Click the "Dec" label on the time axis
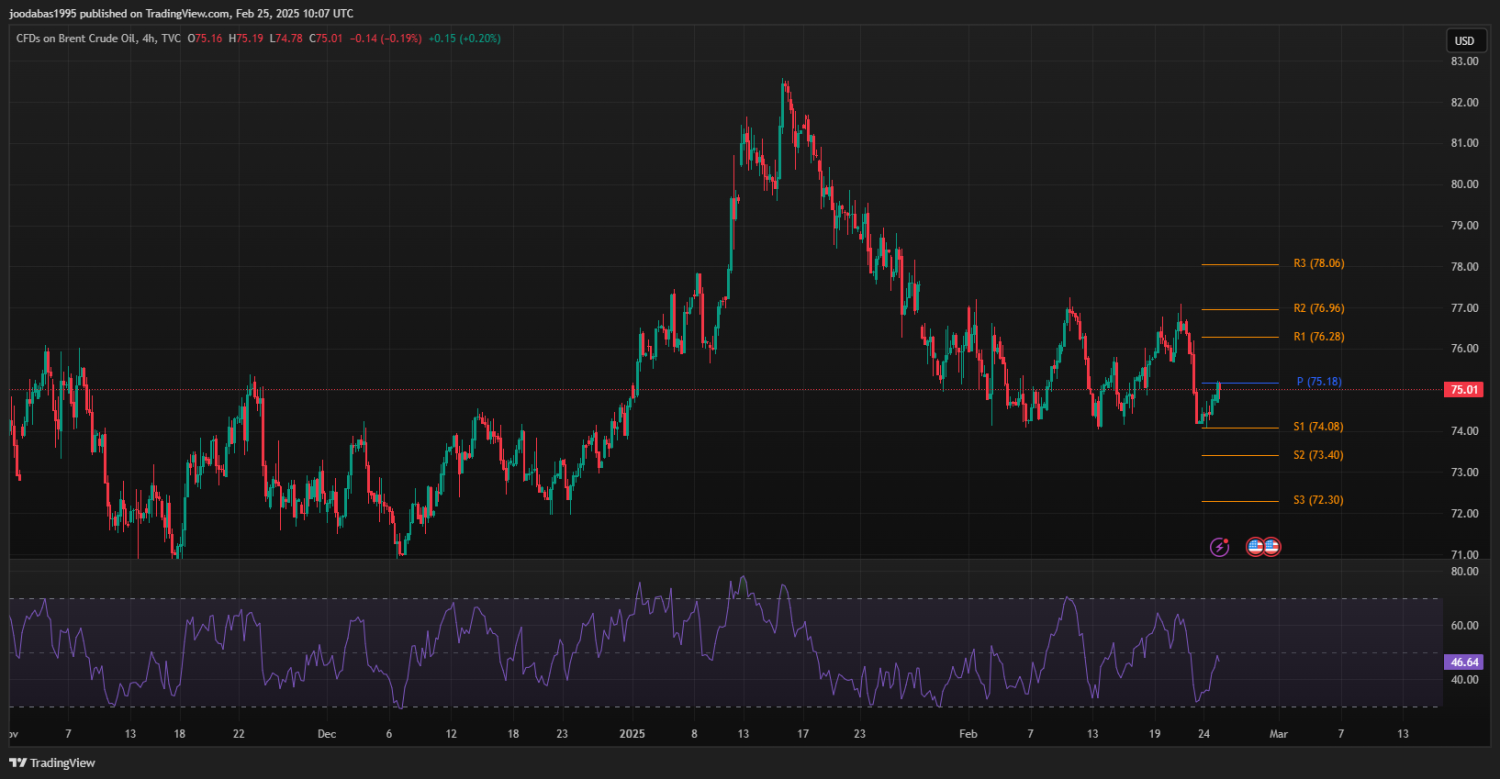The image size is (1500, 779). [325, 734]
